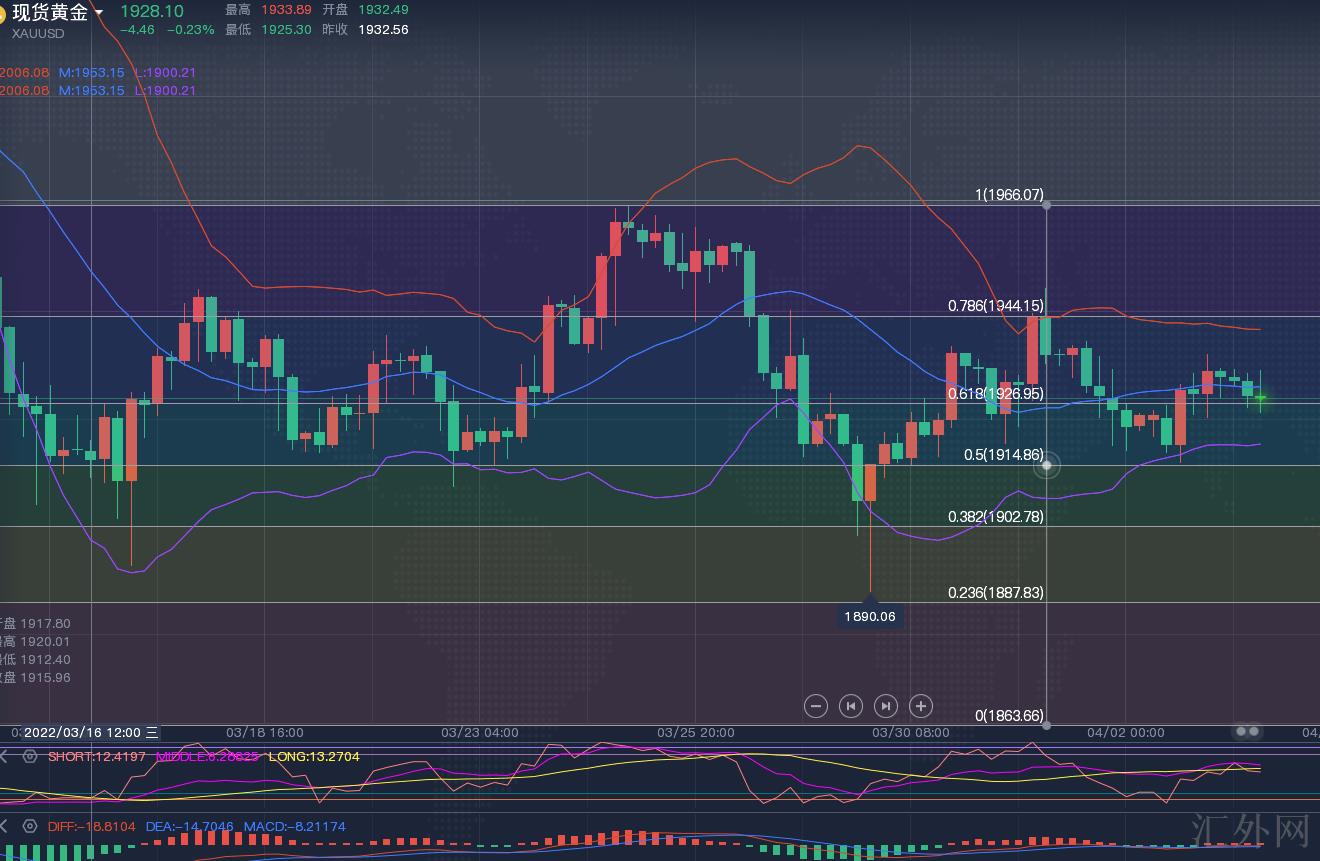
Task: Collapse the MACD indicator panel arrow
Action: click(x=4, y=826)
